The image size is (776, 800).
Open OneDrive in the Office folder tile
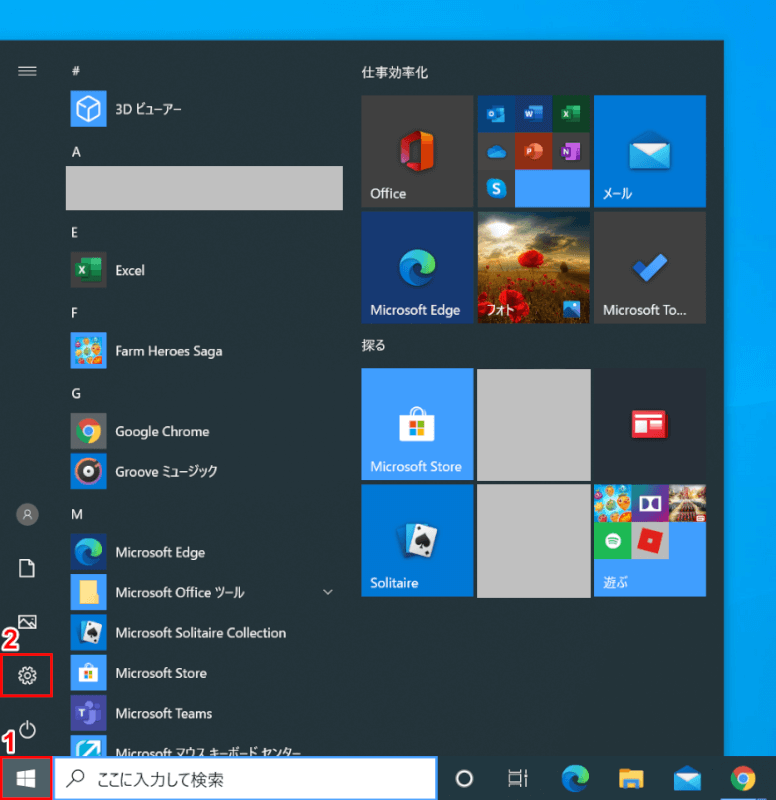496,151
